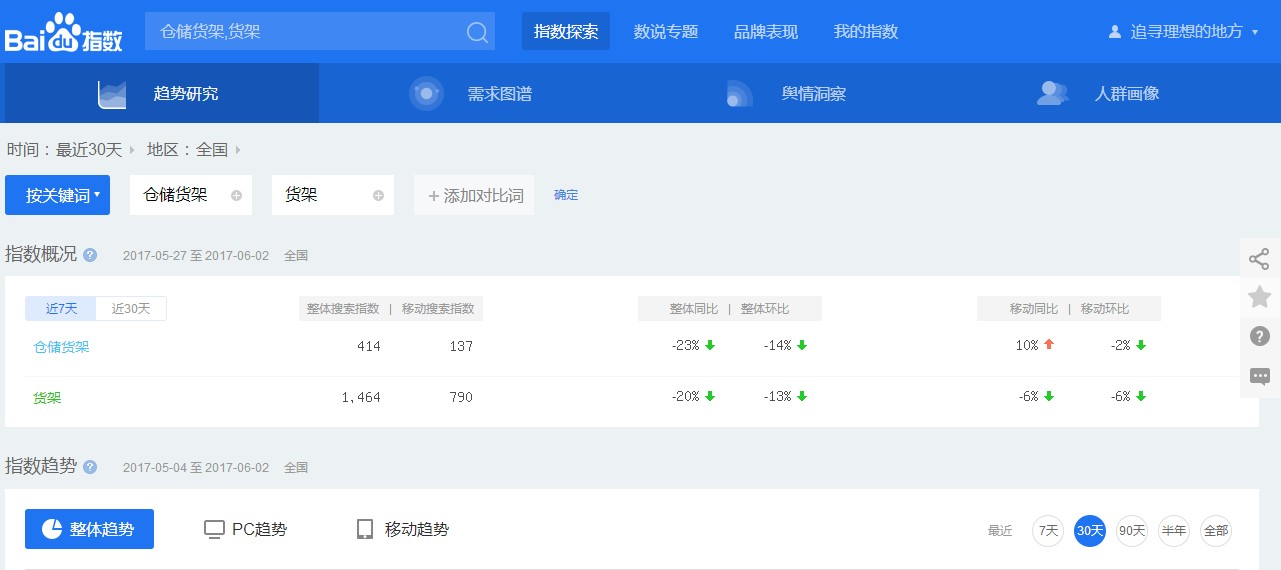Click the 趋势研究 chart icon

pos(112,94)
